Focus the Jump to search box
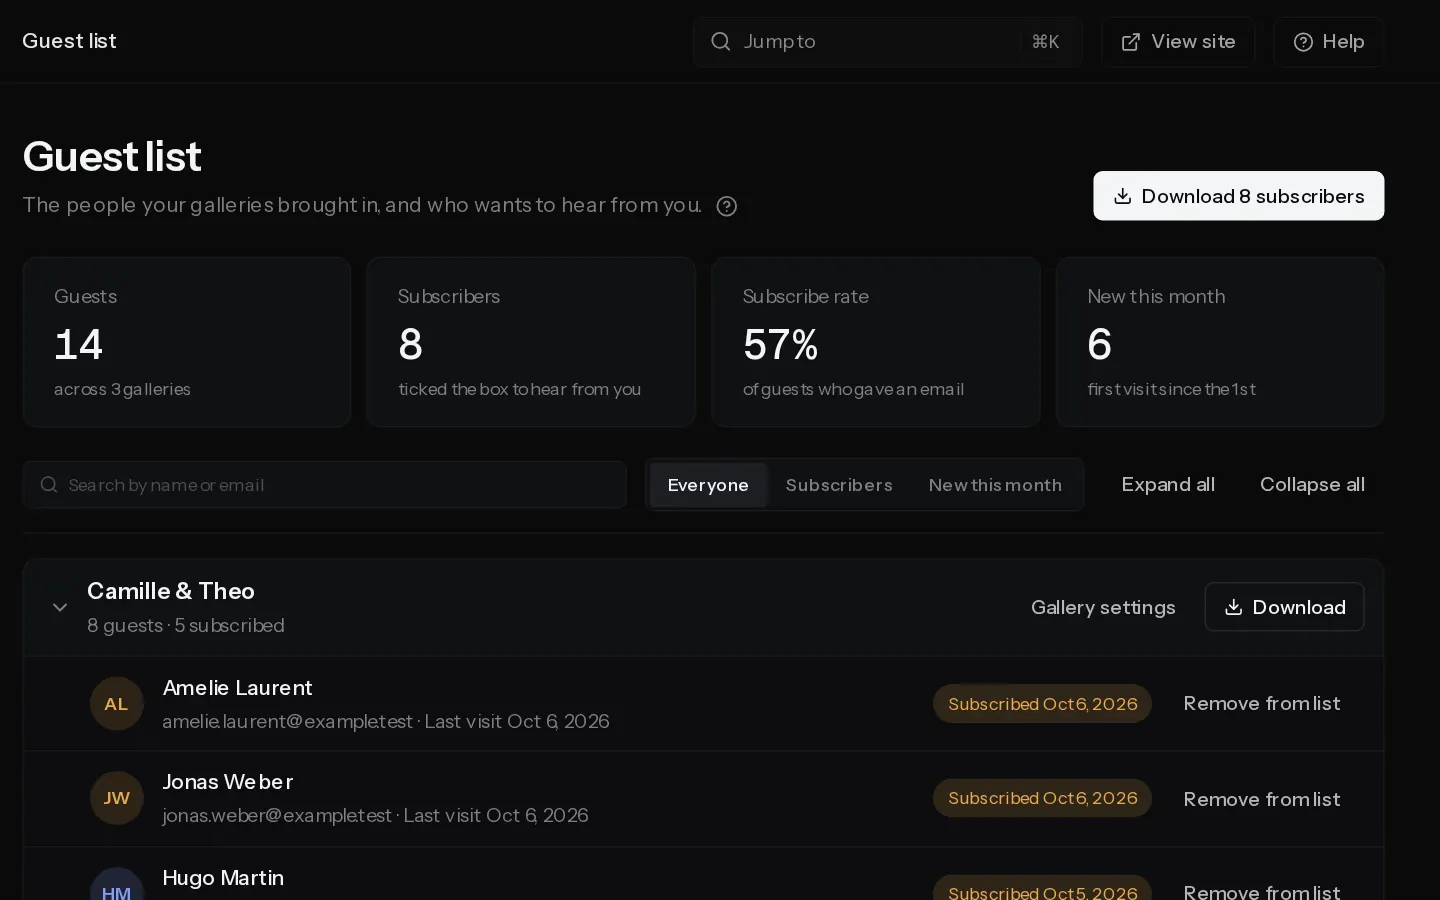Image resolution: width=1440 pixels, height=900 pixels. tap(888, 42)
